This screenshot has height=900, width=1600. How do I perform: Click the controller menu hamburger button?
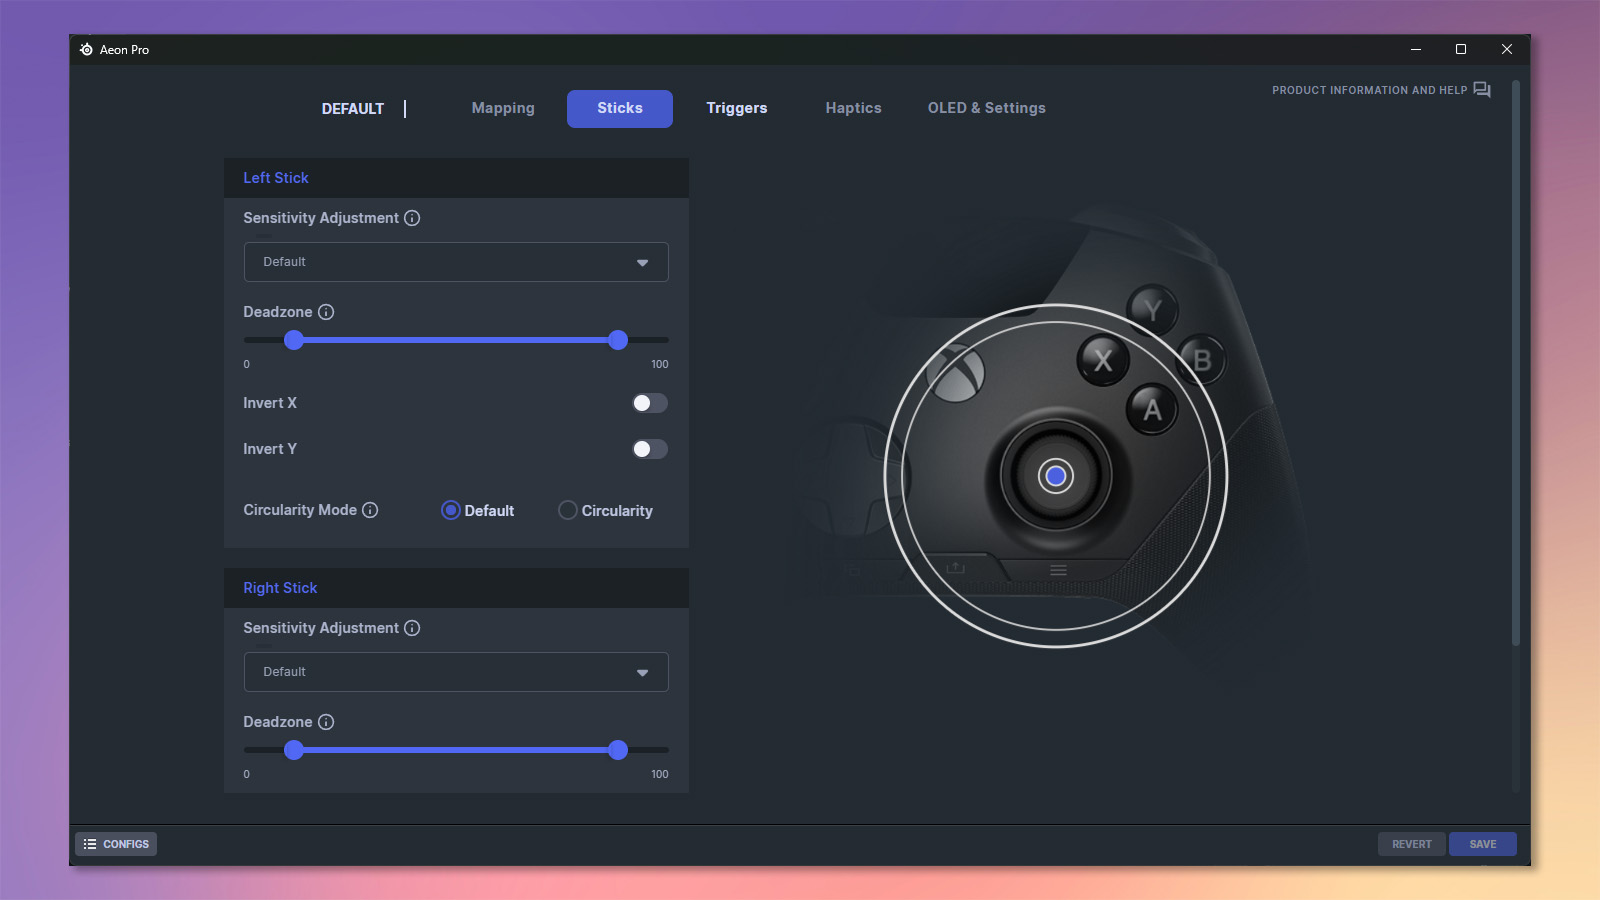pos(1058,570)
